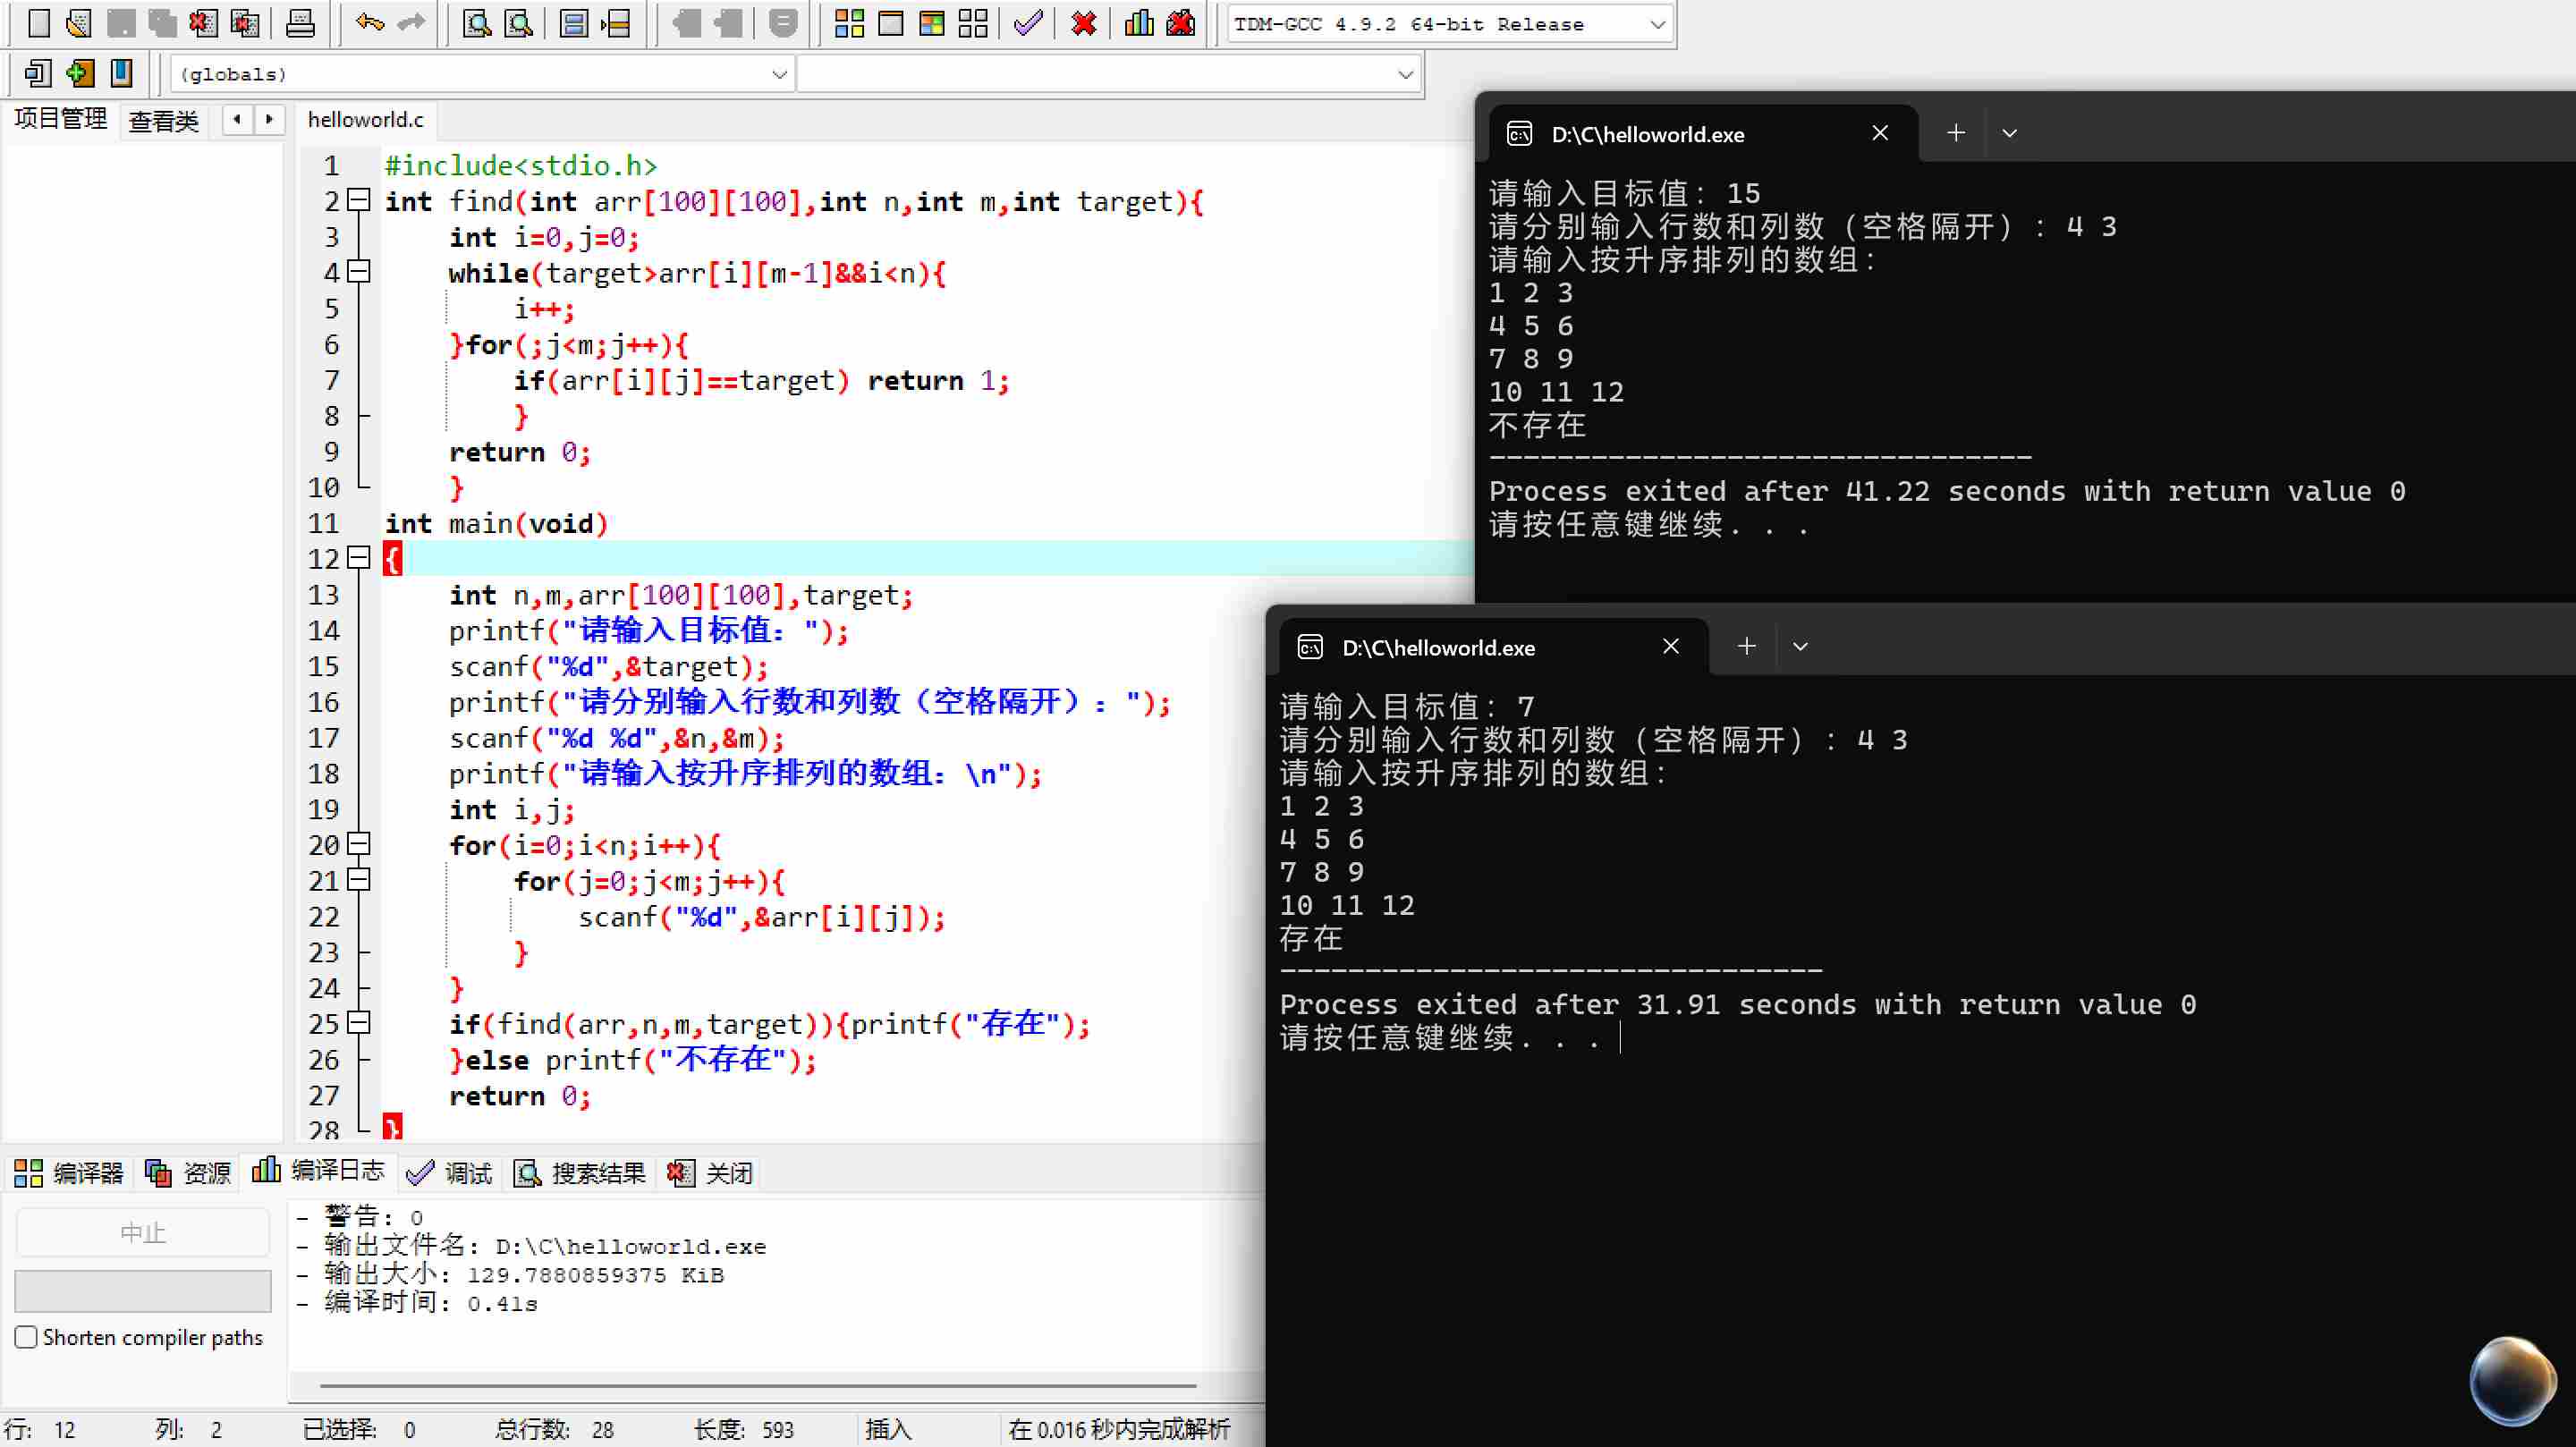
Task: Click the New file toolbar icon
Action: 38,22
